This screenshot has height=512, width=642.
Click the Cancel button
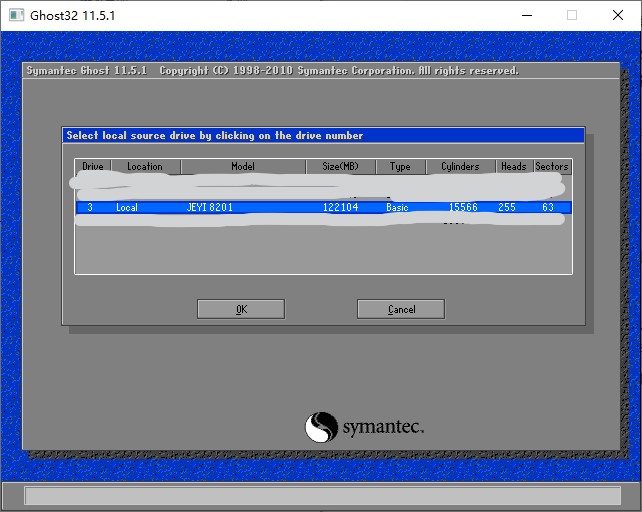click(401, 309)
